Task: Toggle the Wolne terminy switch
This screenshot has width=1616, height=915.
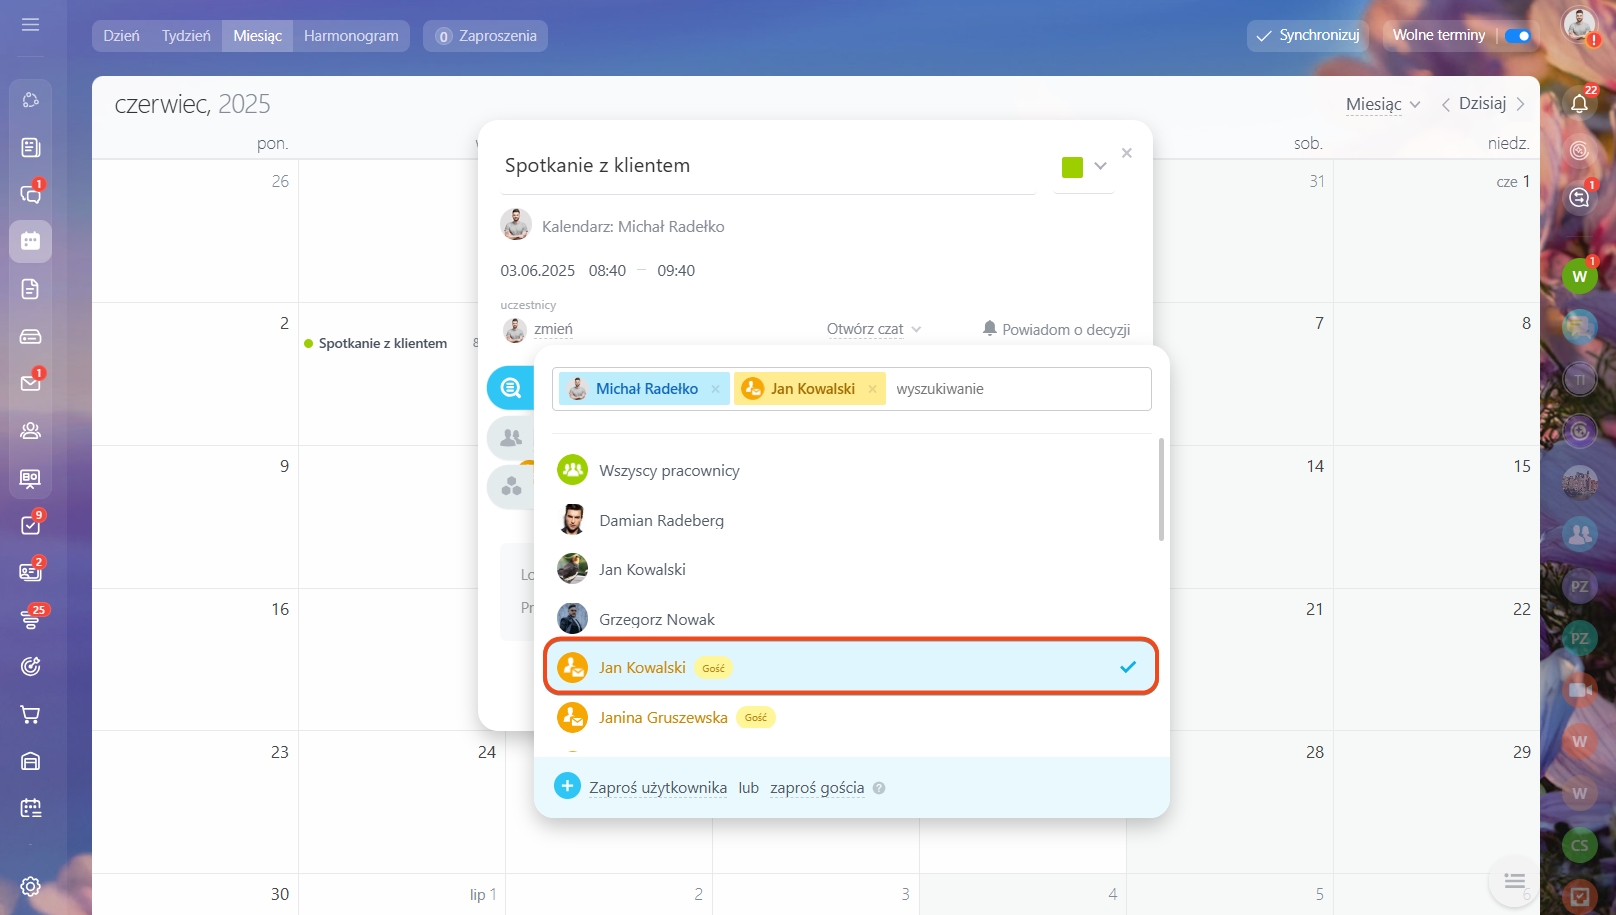Action: (1517, 36)
